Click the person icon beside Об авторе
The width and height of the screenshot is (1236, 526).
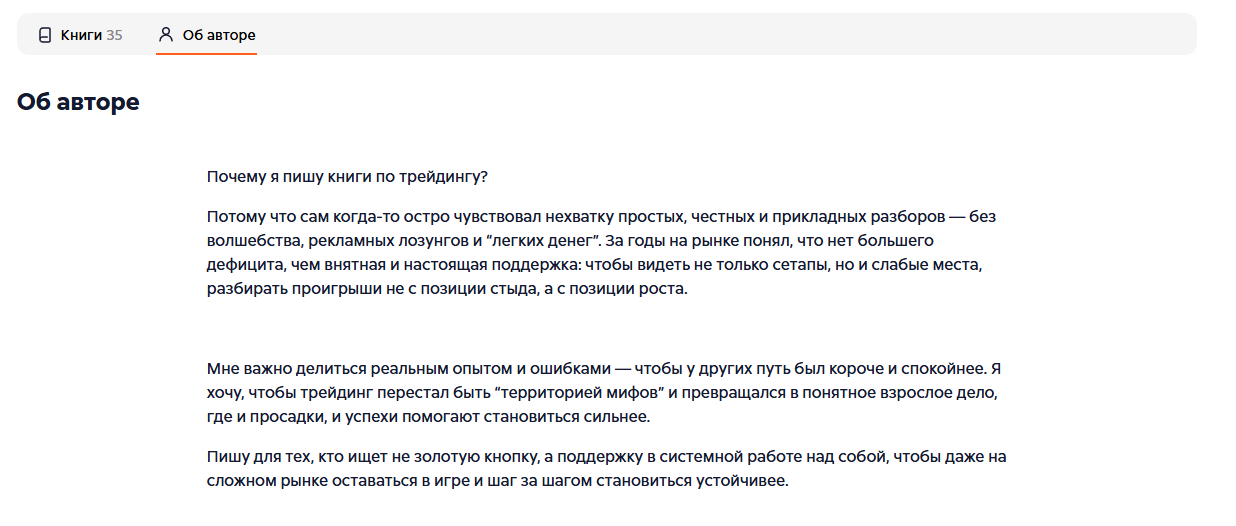(x=166, y=35)
